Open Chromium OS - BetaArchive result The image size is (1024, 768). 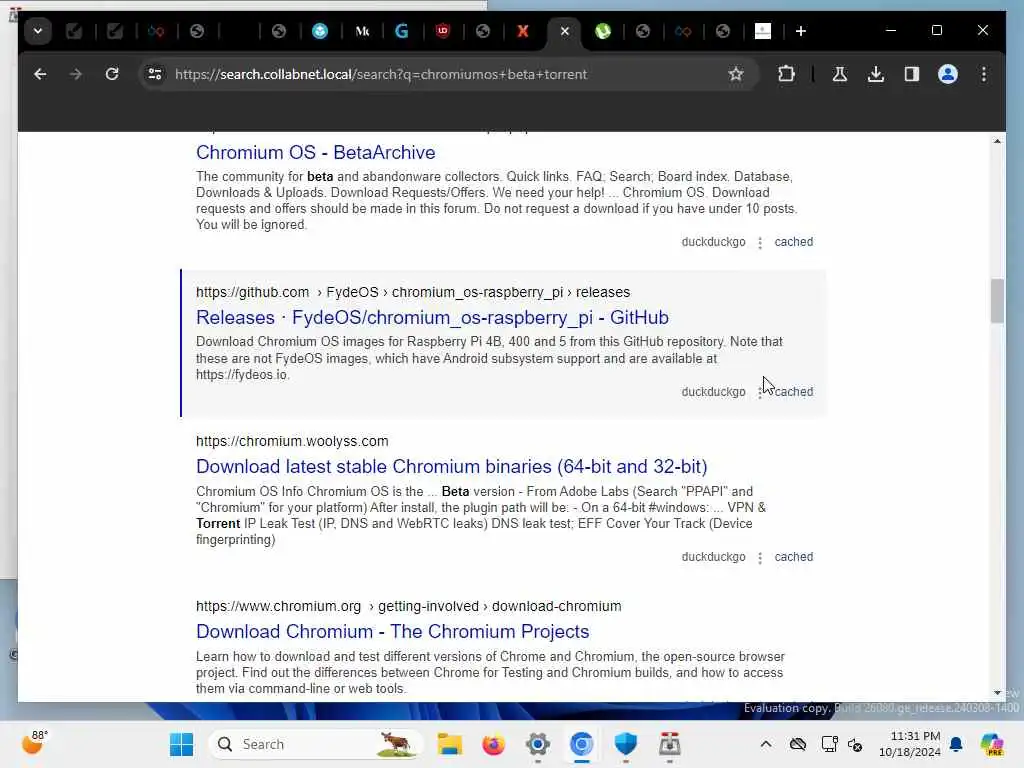[315, 152]
